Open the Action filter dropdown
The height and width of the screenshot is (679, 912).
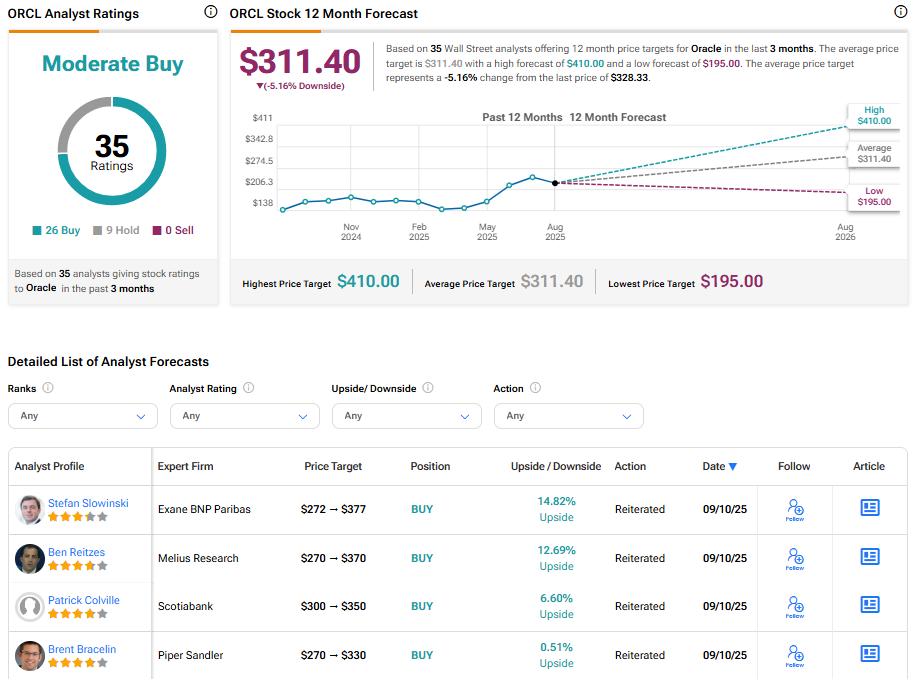tap(569, 416)
